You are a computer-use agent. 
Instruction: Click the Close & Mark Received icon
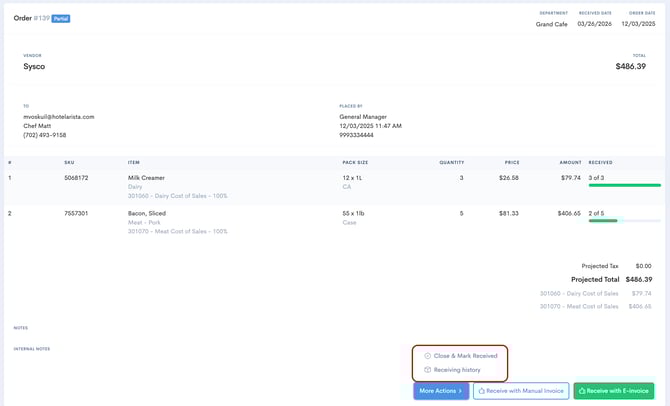point(428,356)
